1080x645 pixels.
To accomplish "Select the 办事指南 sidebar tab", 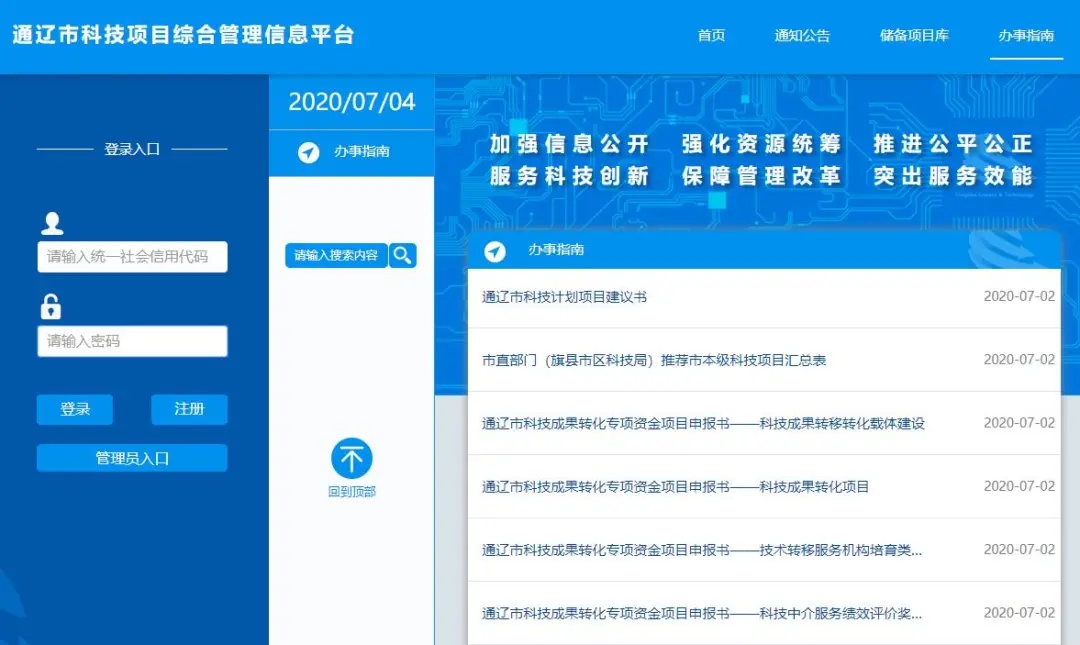I will (x=351, y=152).
